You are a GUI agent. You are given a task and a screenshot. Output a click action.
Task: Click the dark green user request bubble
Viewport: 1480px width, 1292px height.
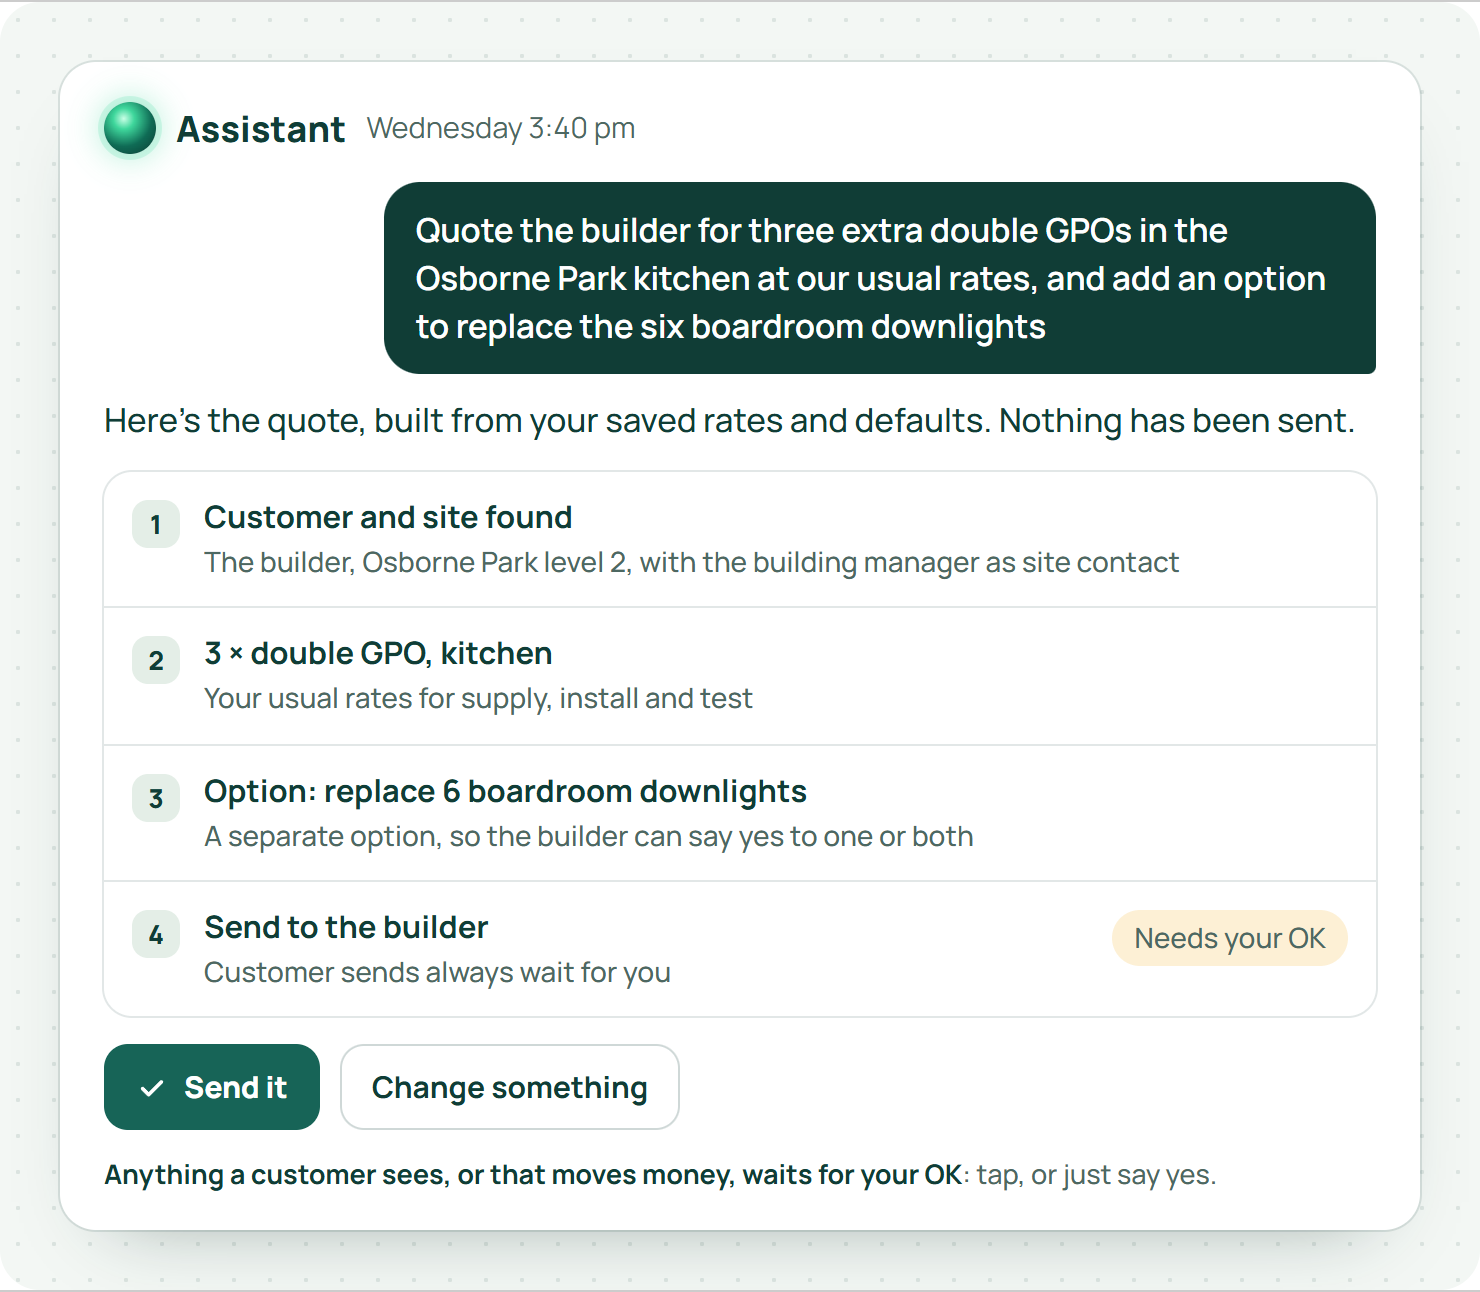880,278
